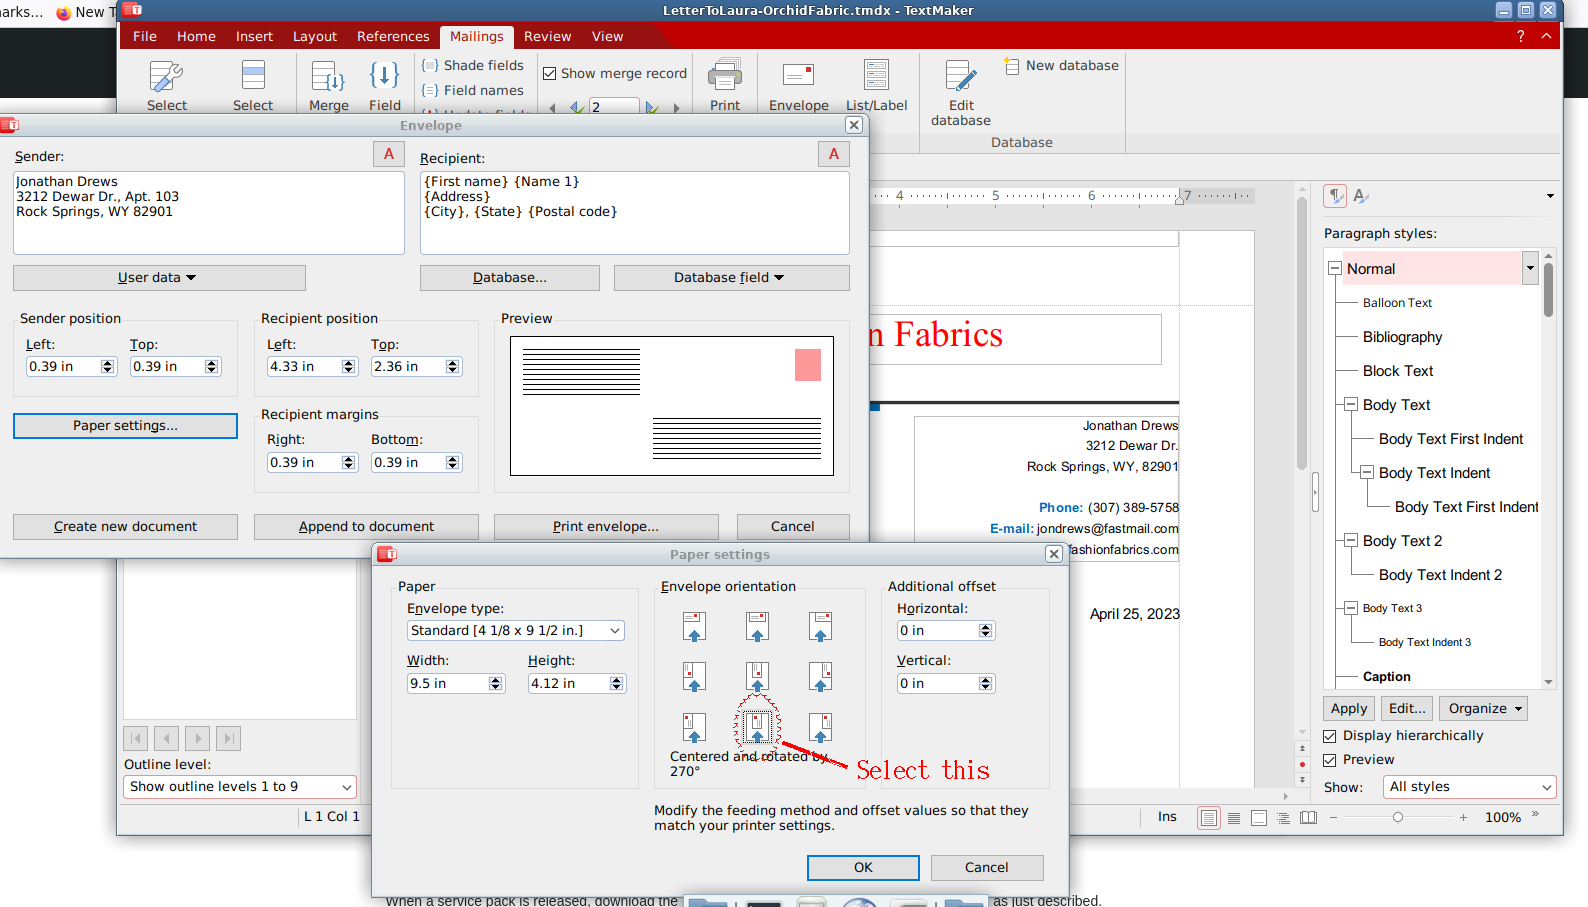Select the top-left envelope orientation icon
Viewport: 1588px width, 907px height.
click(x=694, y=627)
